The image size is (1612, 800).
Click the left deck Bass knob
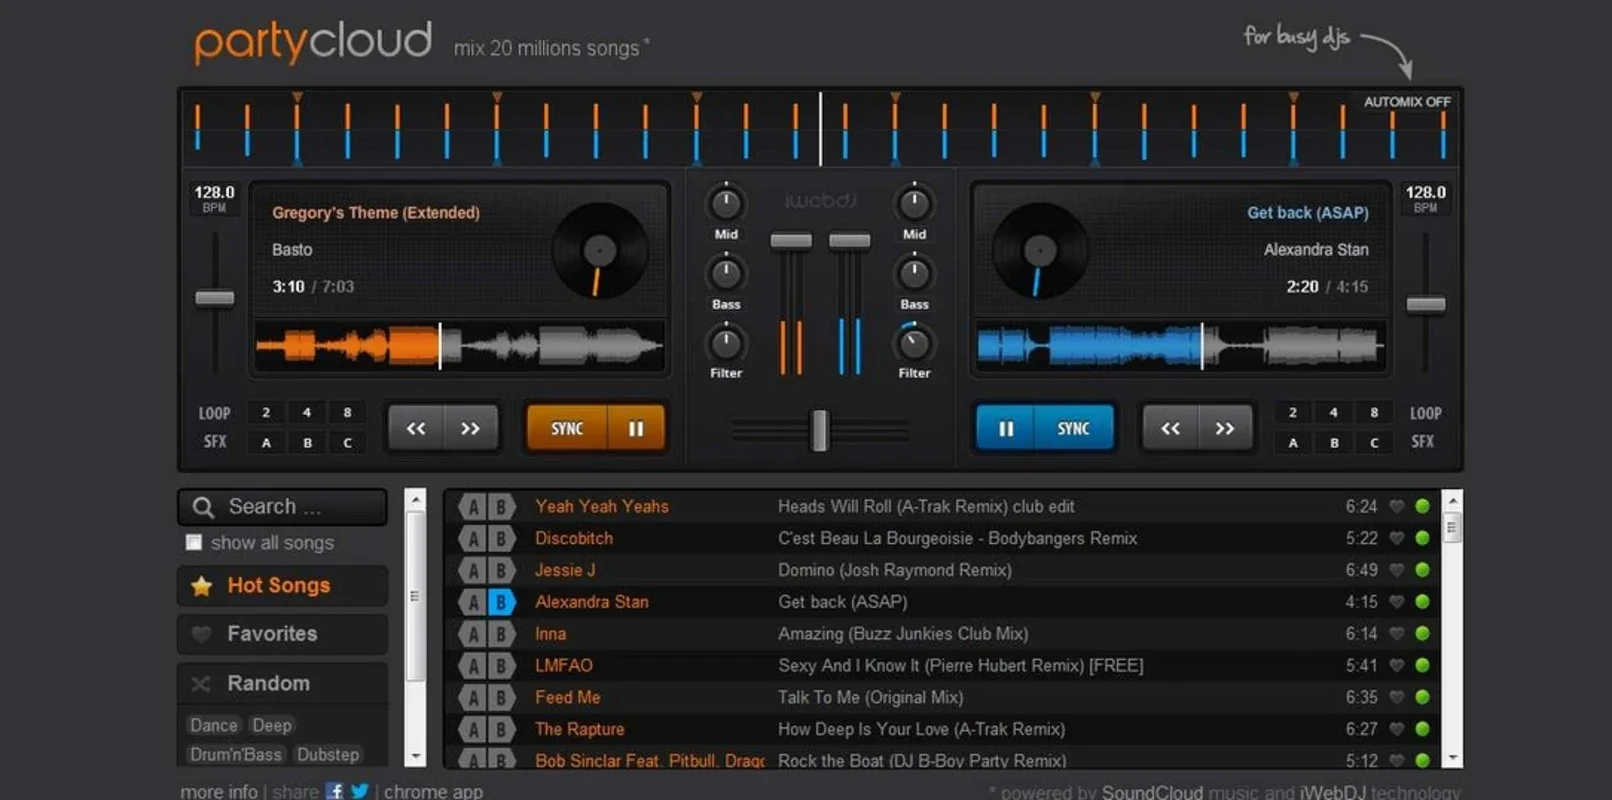[726, 273]
